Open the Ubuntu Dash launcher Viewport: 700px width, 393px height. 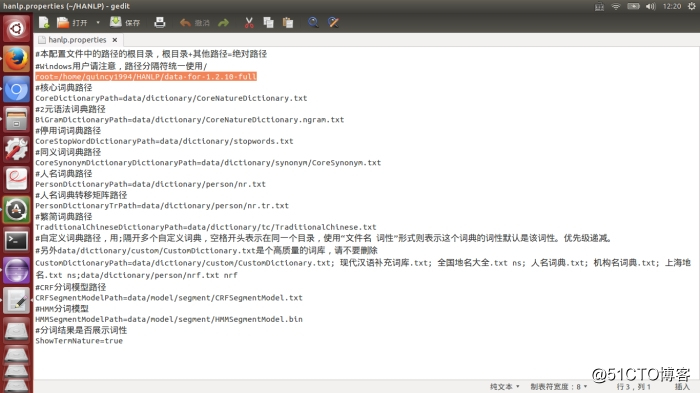tap(17, 29)
